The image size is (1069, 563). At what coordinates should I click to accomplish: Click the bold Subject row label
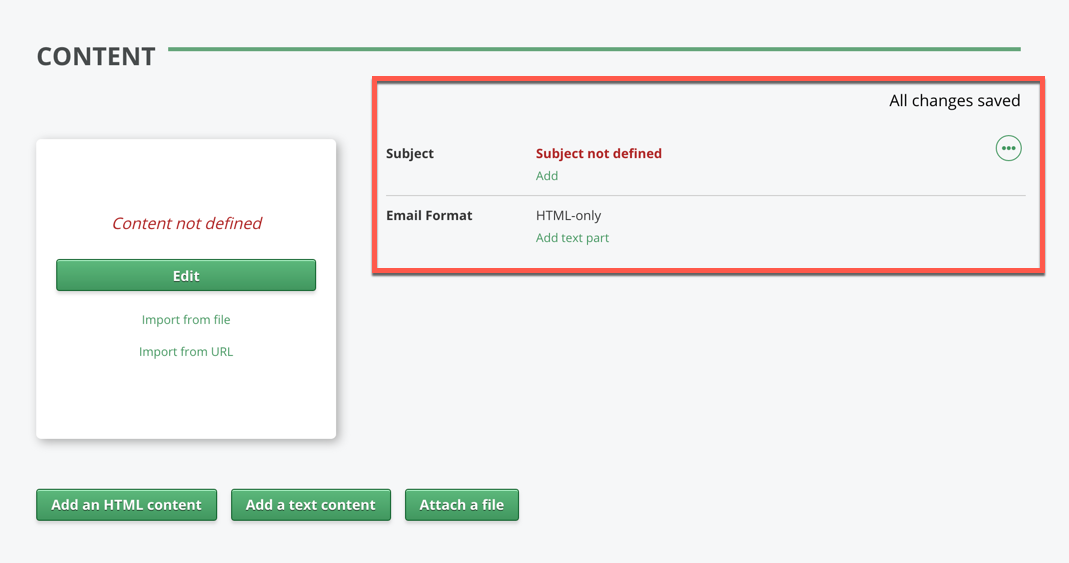click(x=410, y=154)
